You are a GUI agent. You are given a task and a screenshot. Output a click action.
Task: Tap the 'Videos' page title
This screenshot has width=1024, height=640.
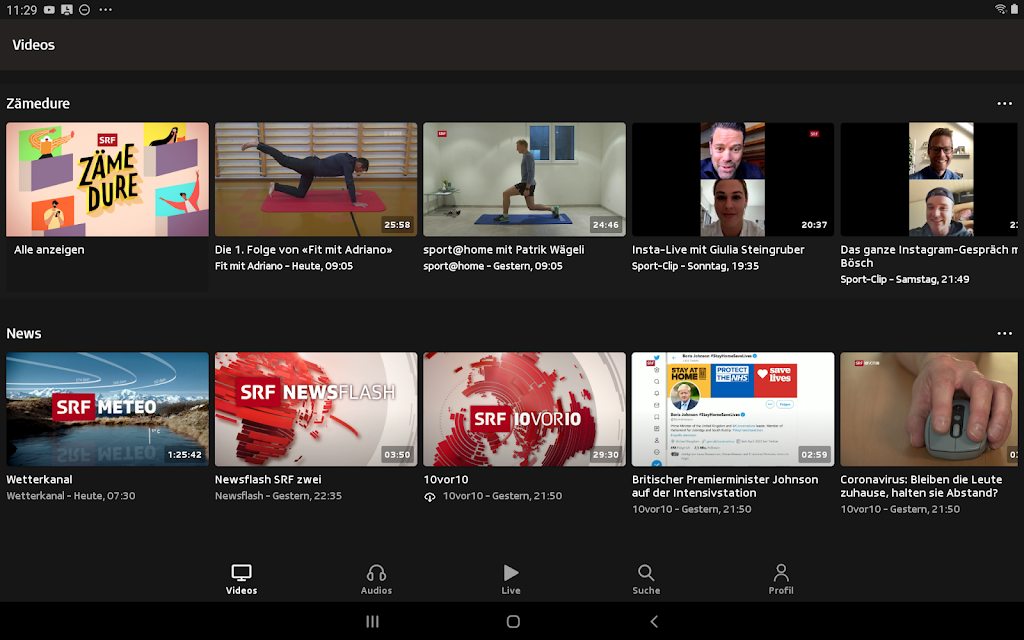tap(33, 44)
